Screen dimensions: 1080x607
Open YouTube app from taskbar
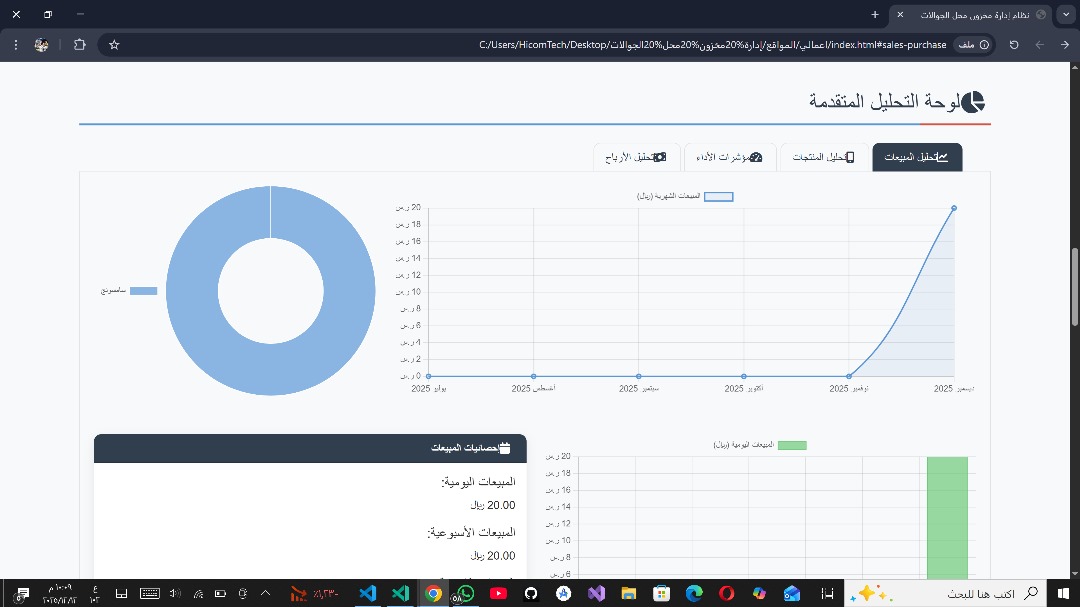pyautogui.click(x=498, y=593)
